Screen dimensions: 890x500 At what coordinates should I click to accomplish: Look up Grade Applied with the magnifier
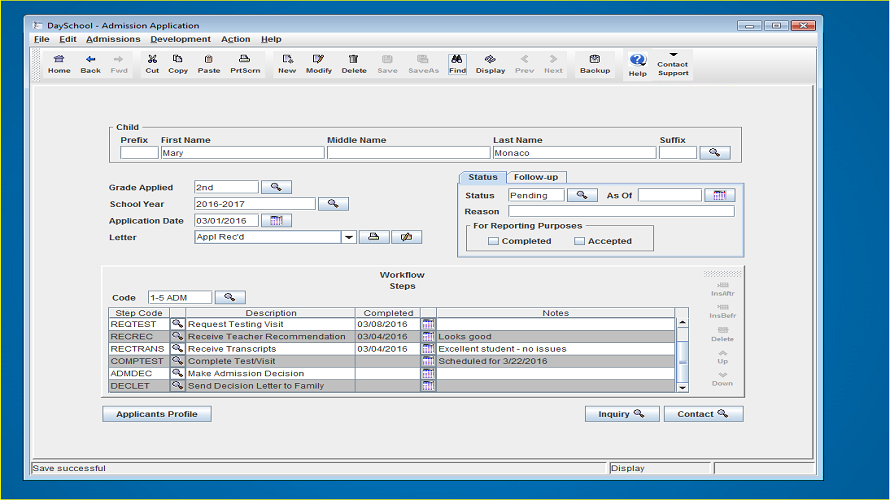pos(276,187)
